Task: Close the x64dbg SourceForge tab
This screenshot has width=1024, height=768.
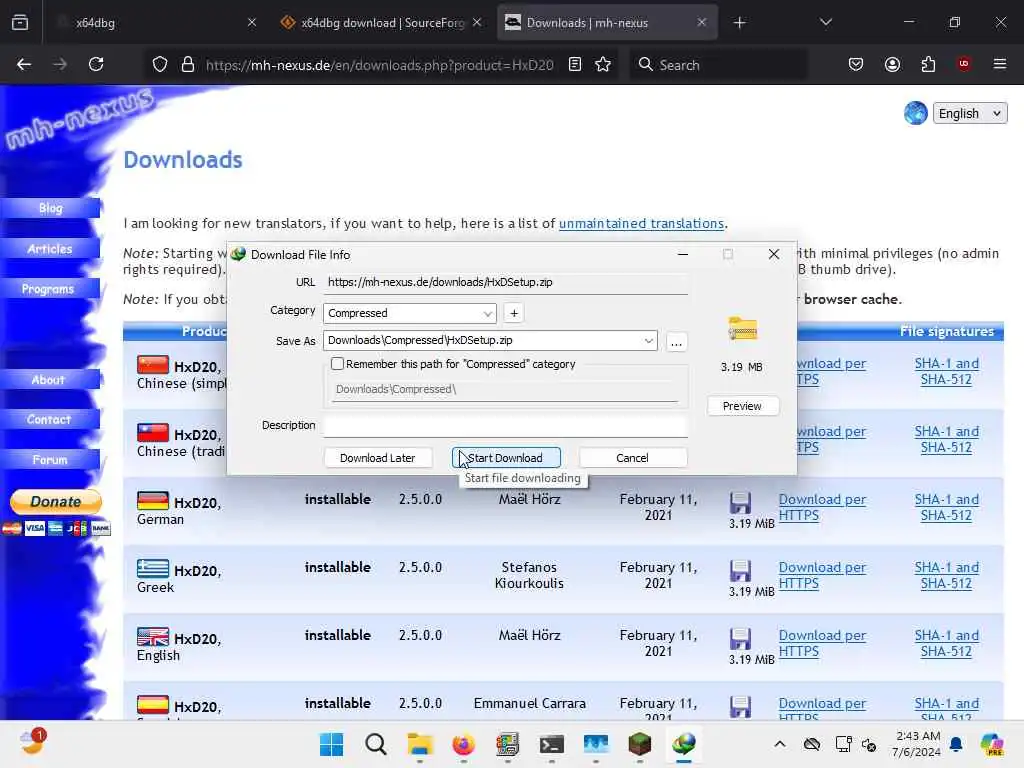Action: coord(477,22)
